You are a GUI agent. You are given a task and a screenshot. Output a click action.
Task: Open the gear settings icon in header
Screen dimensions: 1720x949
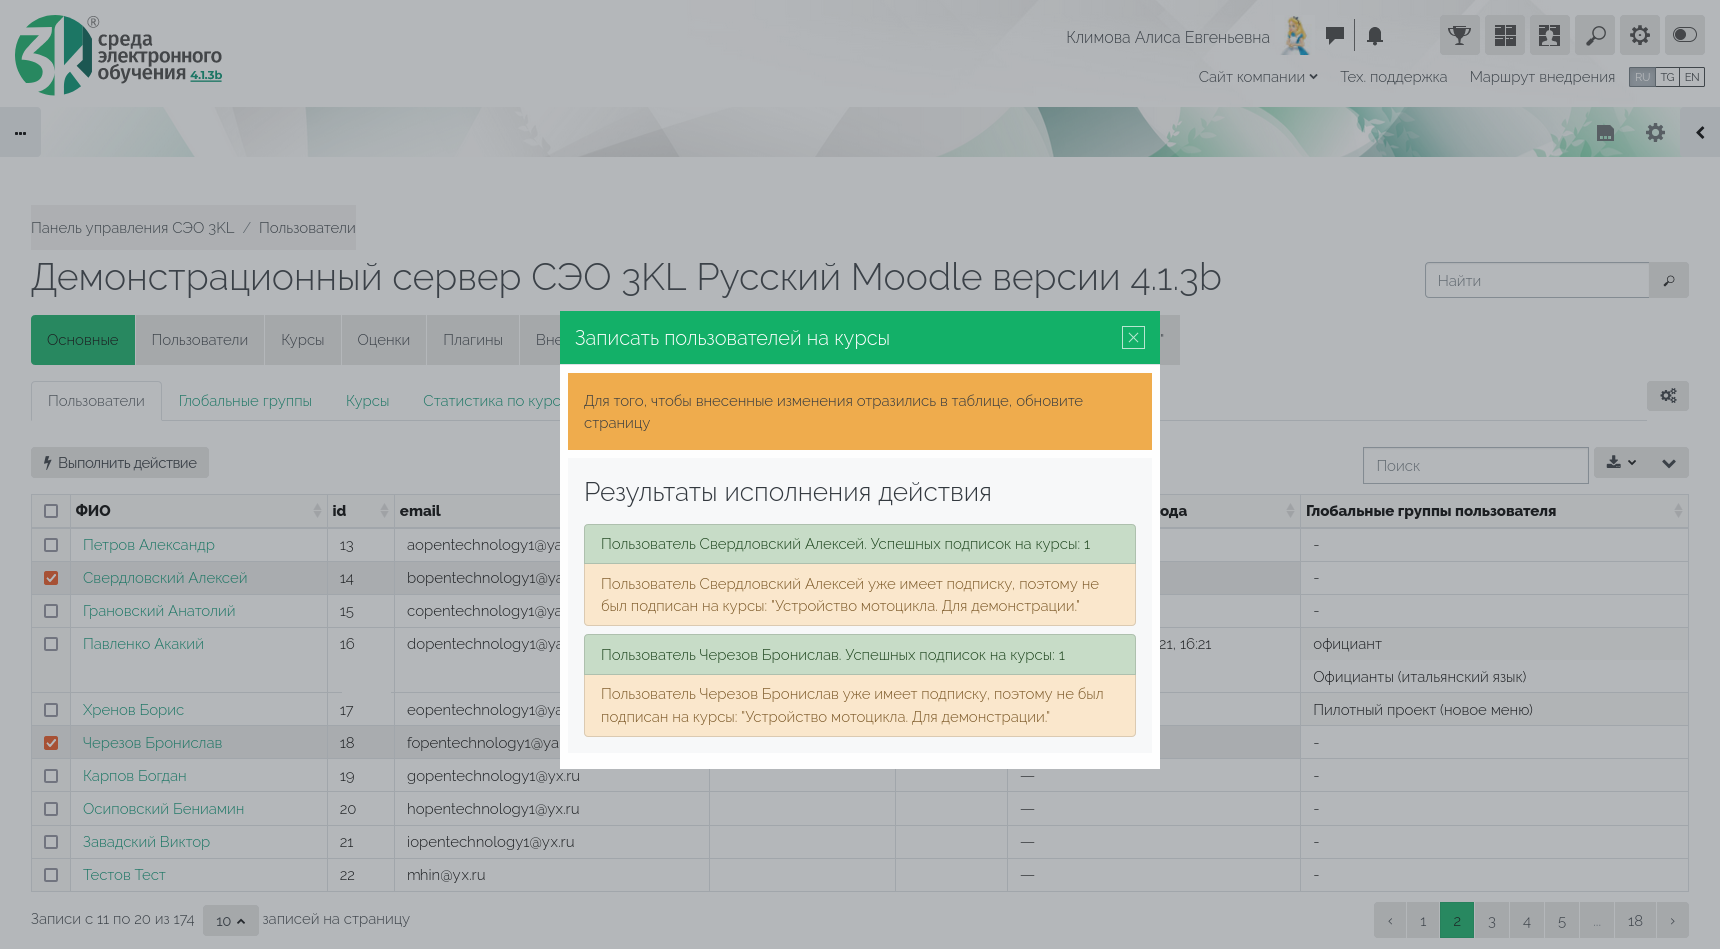tap(1640, 36)
